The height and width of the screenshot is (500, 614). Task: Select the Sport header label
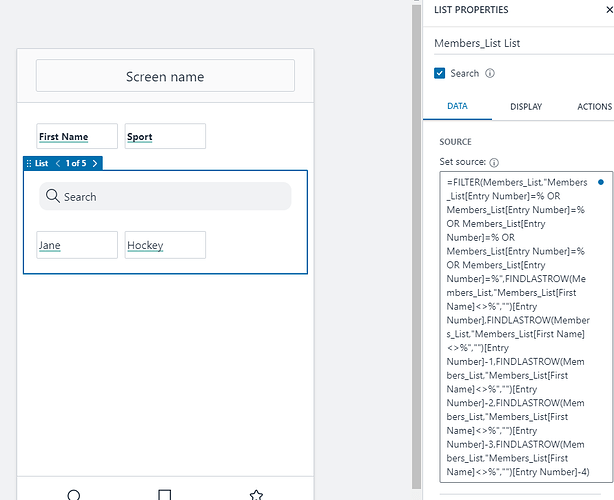pos(165,137)
